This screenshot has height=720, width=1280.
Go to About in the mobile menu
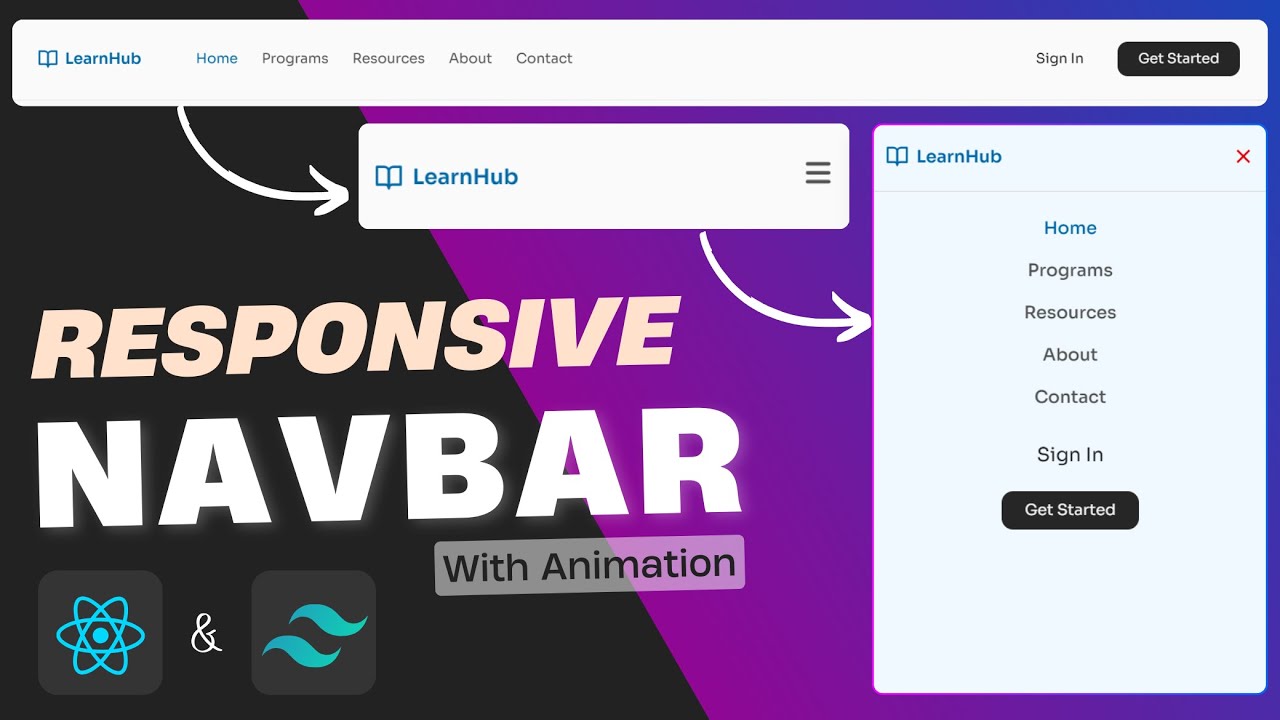click(1070, 354)
